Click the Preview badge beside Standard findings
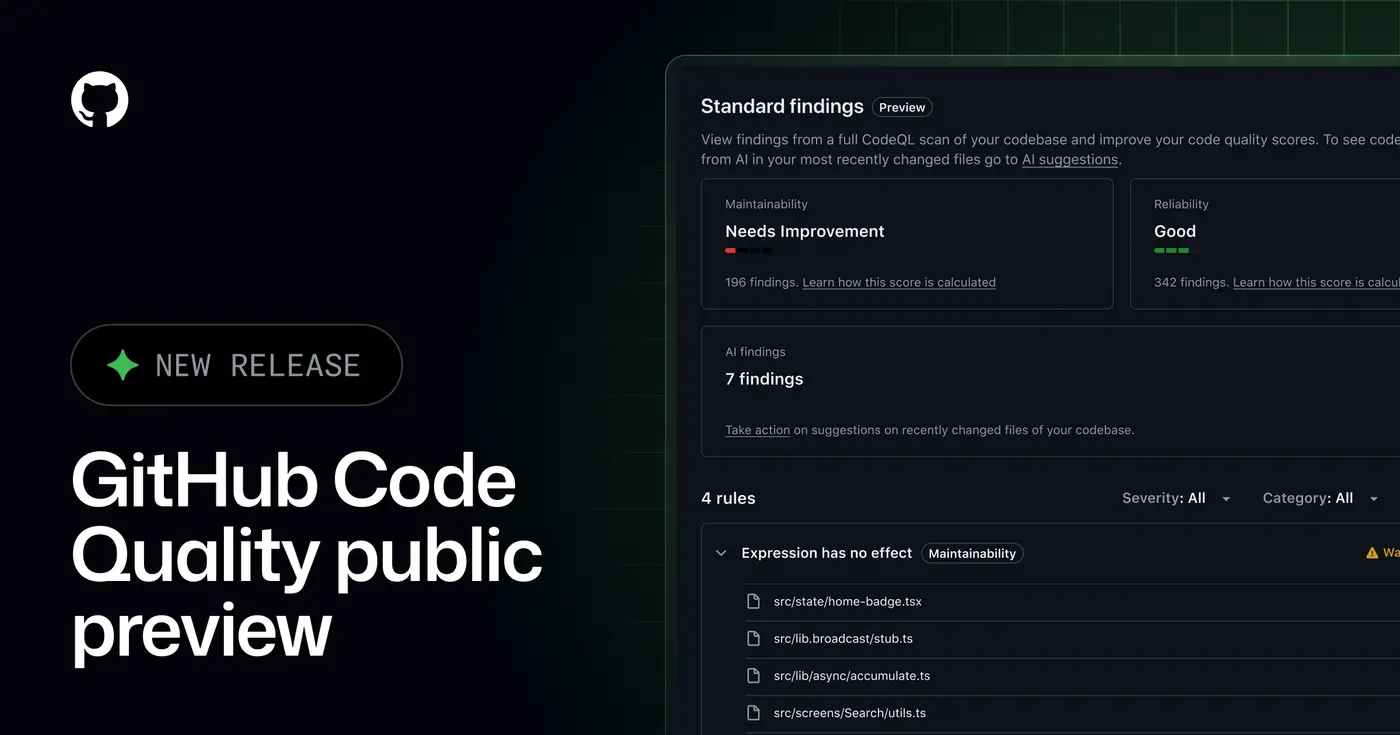The image size is (1400, 735). click(x=901, y=107)
